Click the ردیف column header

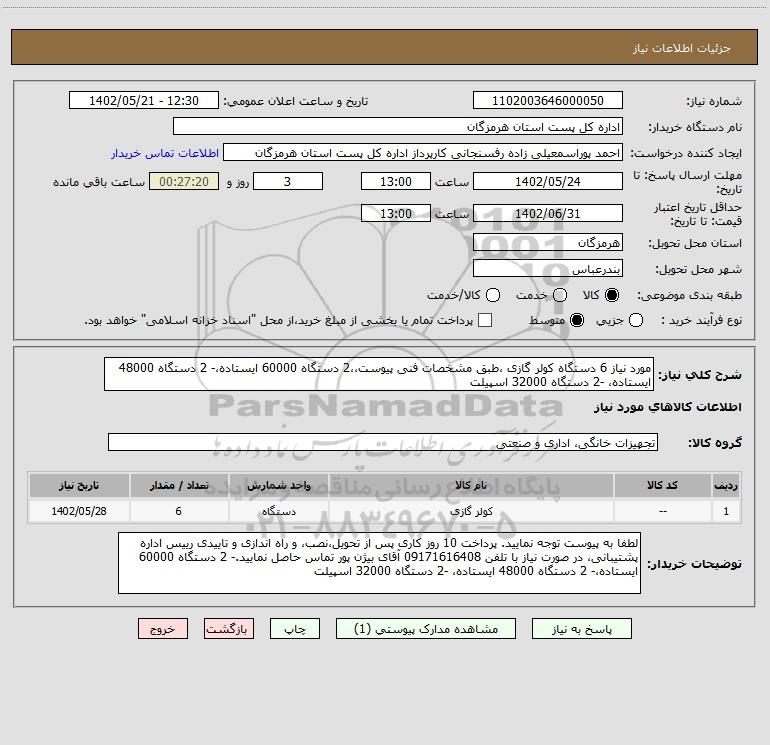(726, 486)
